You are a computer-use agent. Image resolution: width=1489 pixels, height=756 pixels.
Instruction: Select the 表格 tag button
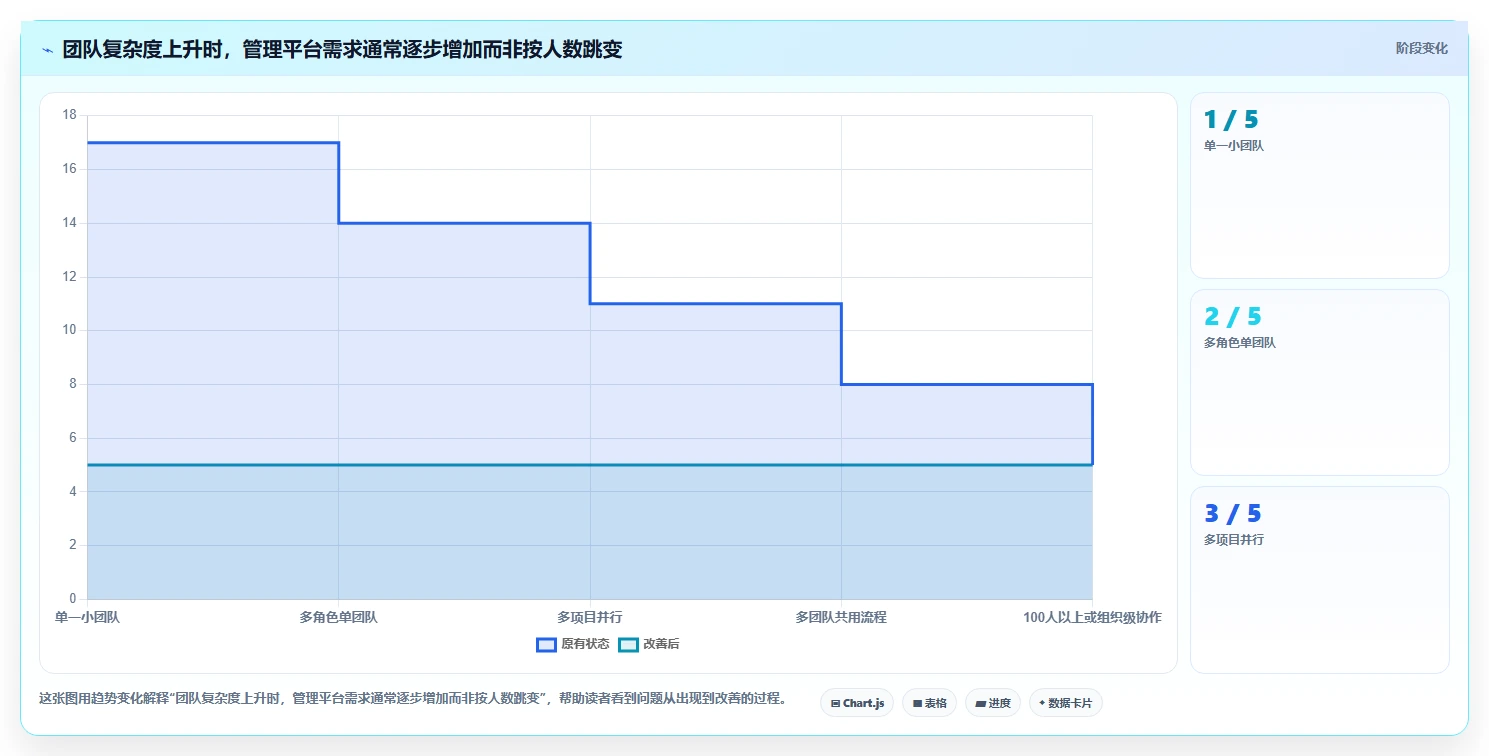[929, 703]
